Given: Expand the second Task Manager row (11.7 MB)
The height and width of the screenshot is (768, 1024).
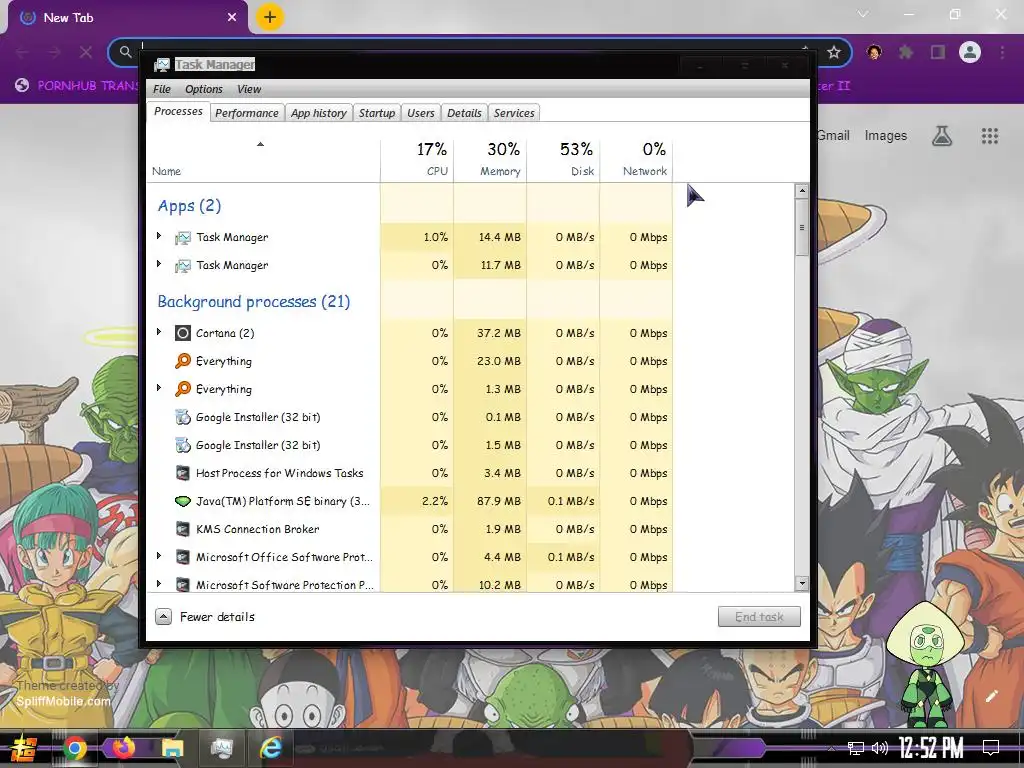Looking at the screenshot, I should pos(159,264).
